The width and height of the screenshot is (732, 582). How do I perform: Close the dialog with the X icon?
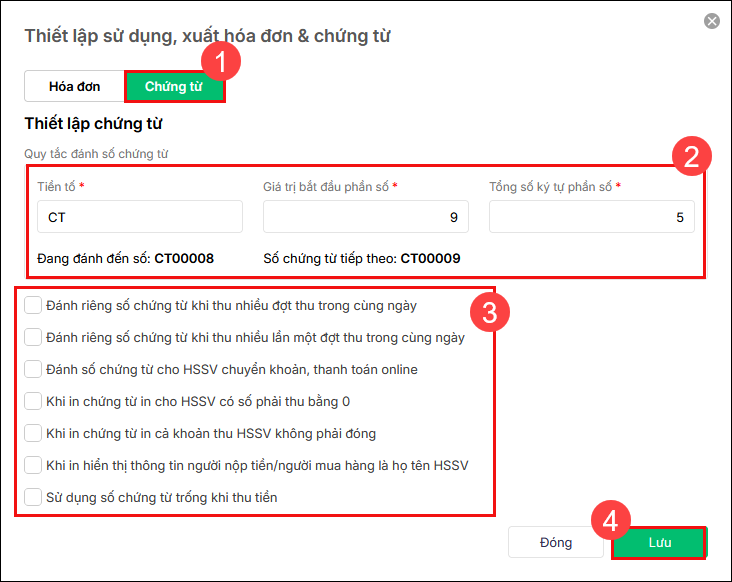tap(712, 21)
